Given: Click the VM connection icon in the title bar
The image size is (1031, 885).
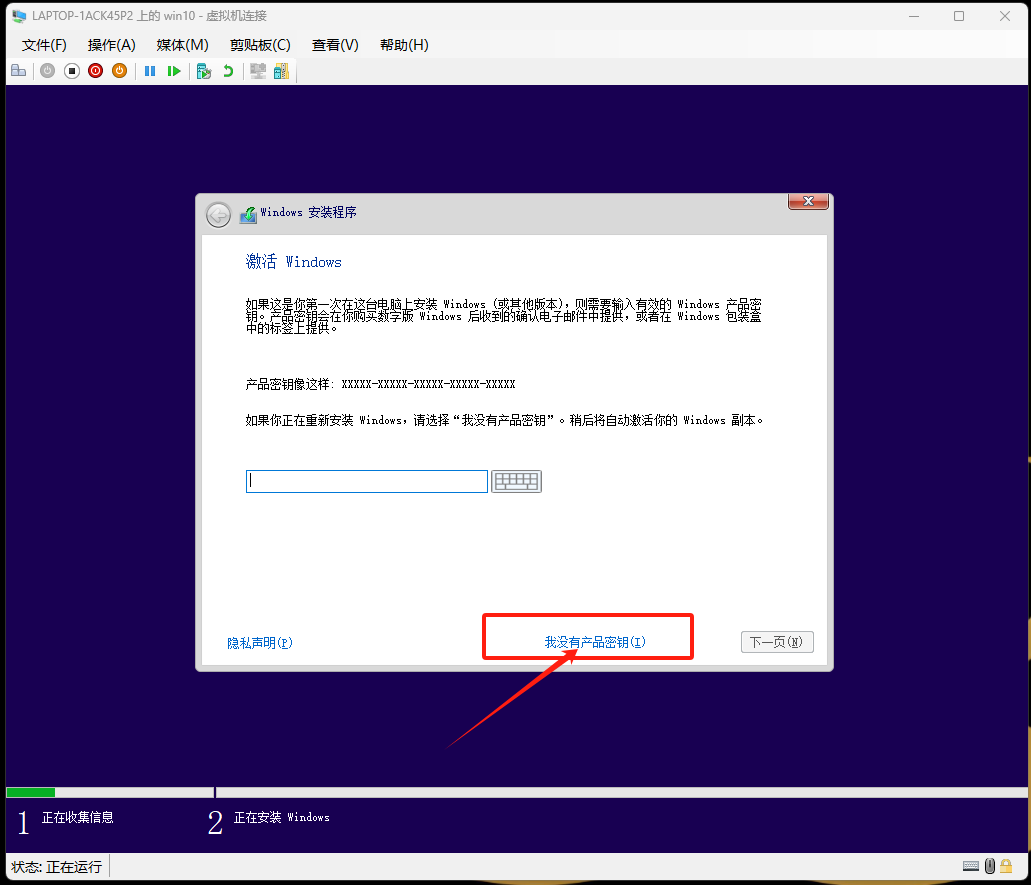Looking at the screenshot, I should [x=19, y=16].
